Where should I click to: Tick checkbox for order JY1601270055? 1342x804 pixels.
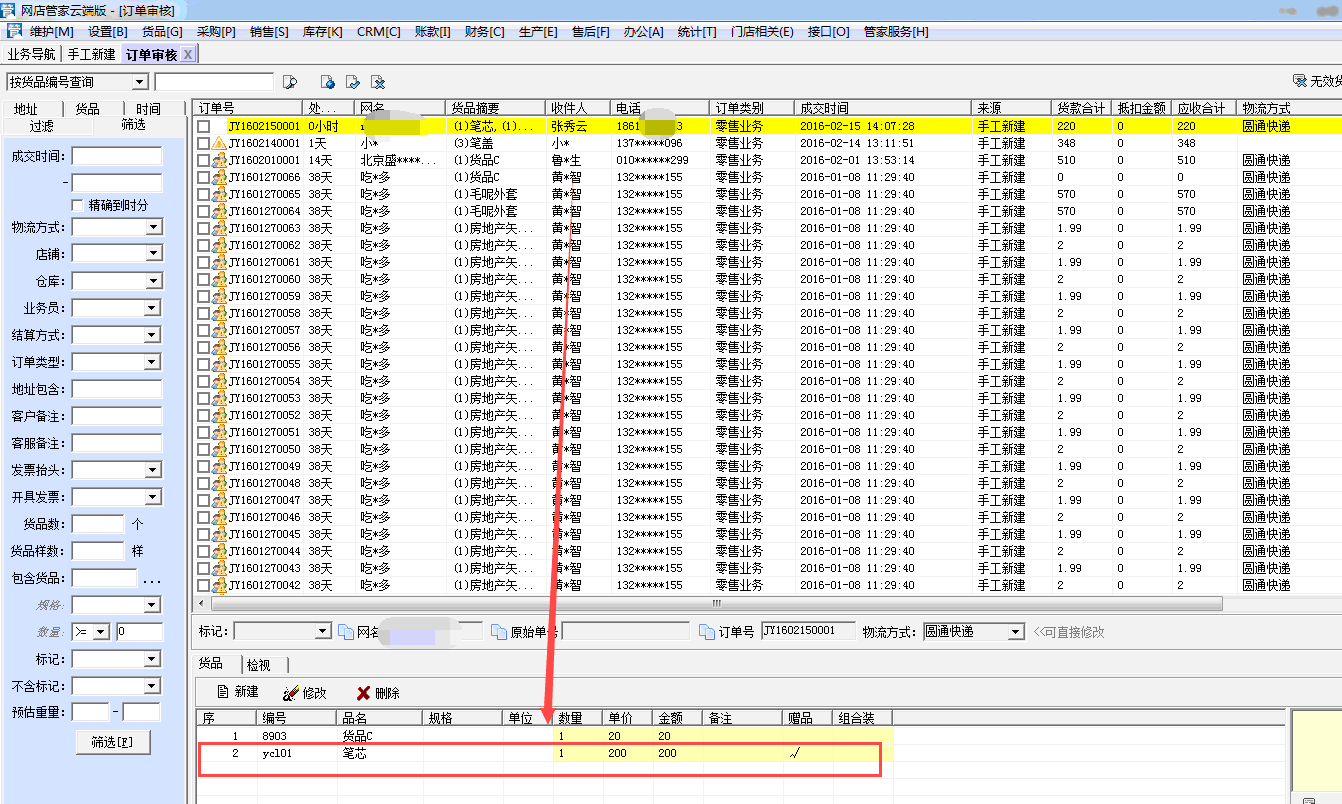(204, 365)
